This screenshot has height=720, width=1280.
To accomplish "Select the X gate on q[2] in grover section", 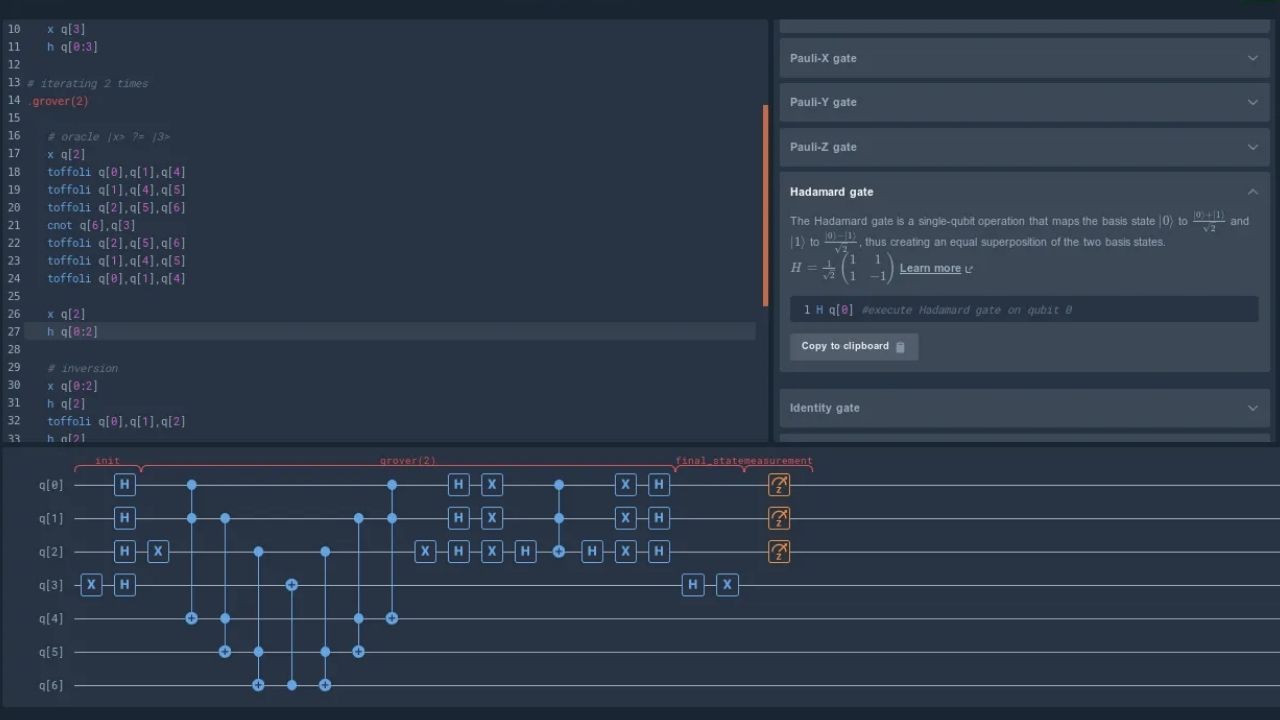I will coord(425,551).
